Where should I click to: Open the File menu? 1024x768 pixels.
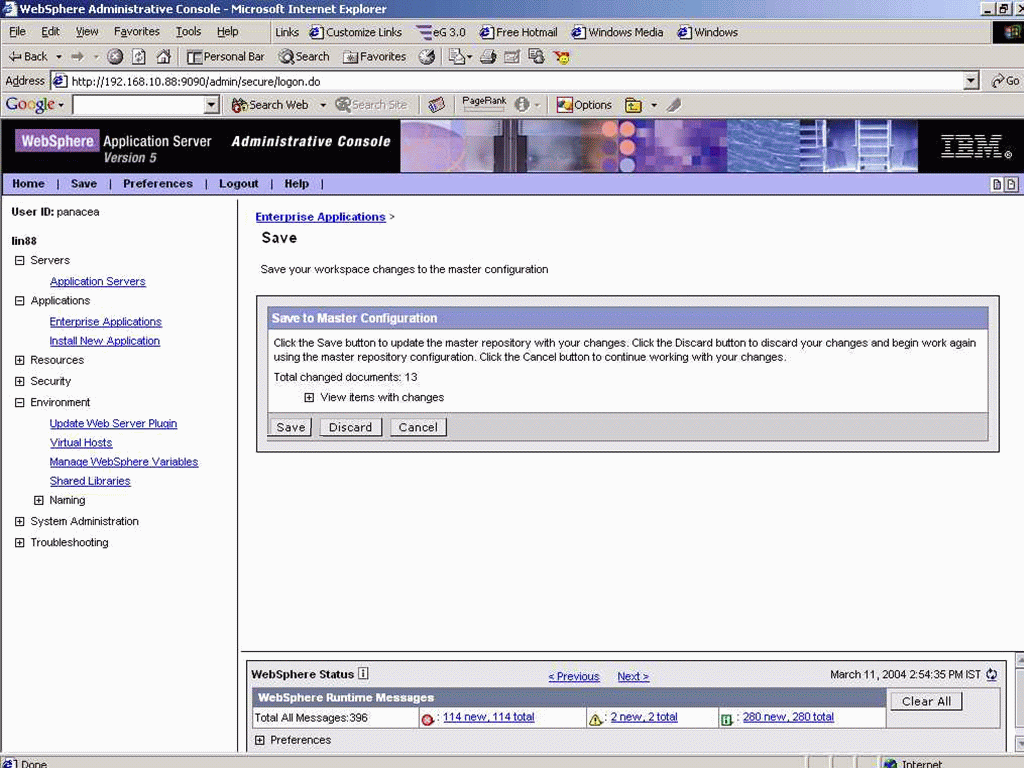tap(18, 31)
